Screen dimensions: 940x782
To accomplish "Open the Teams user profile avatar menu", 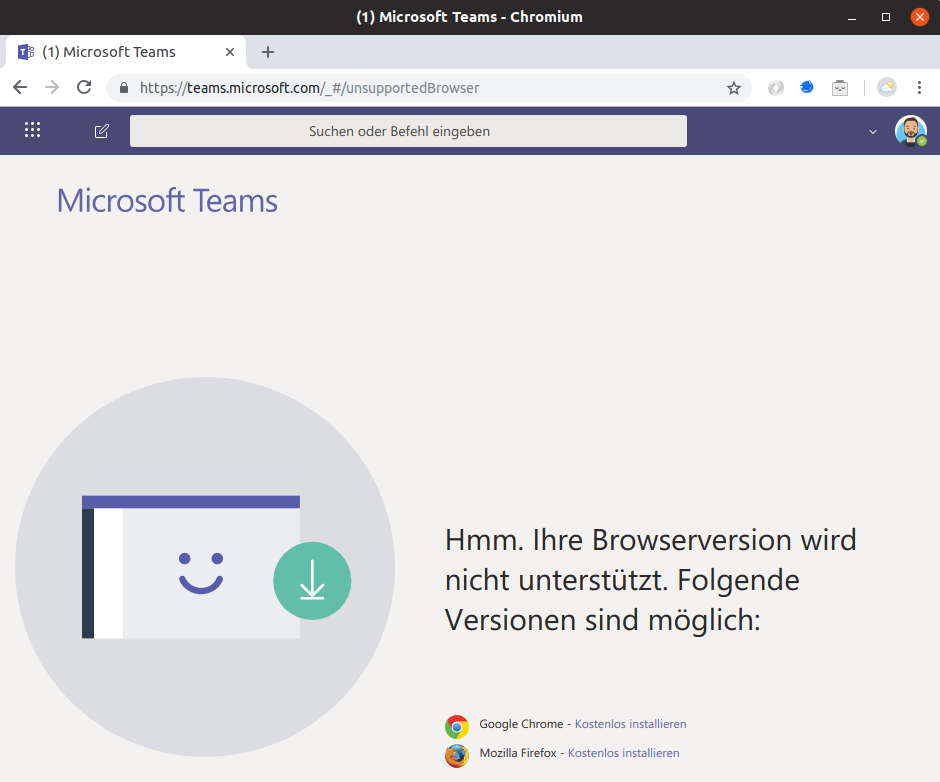I will [x=910, y=130].
